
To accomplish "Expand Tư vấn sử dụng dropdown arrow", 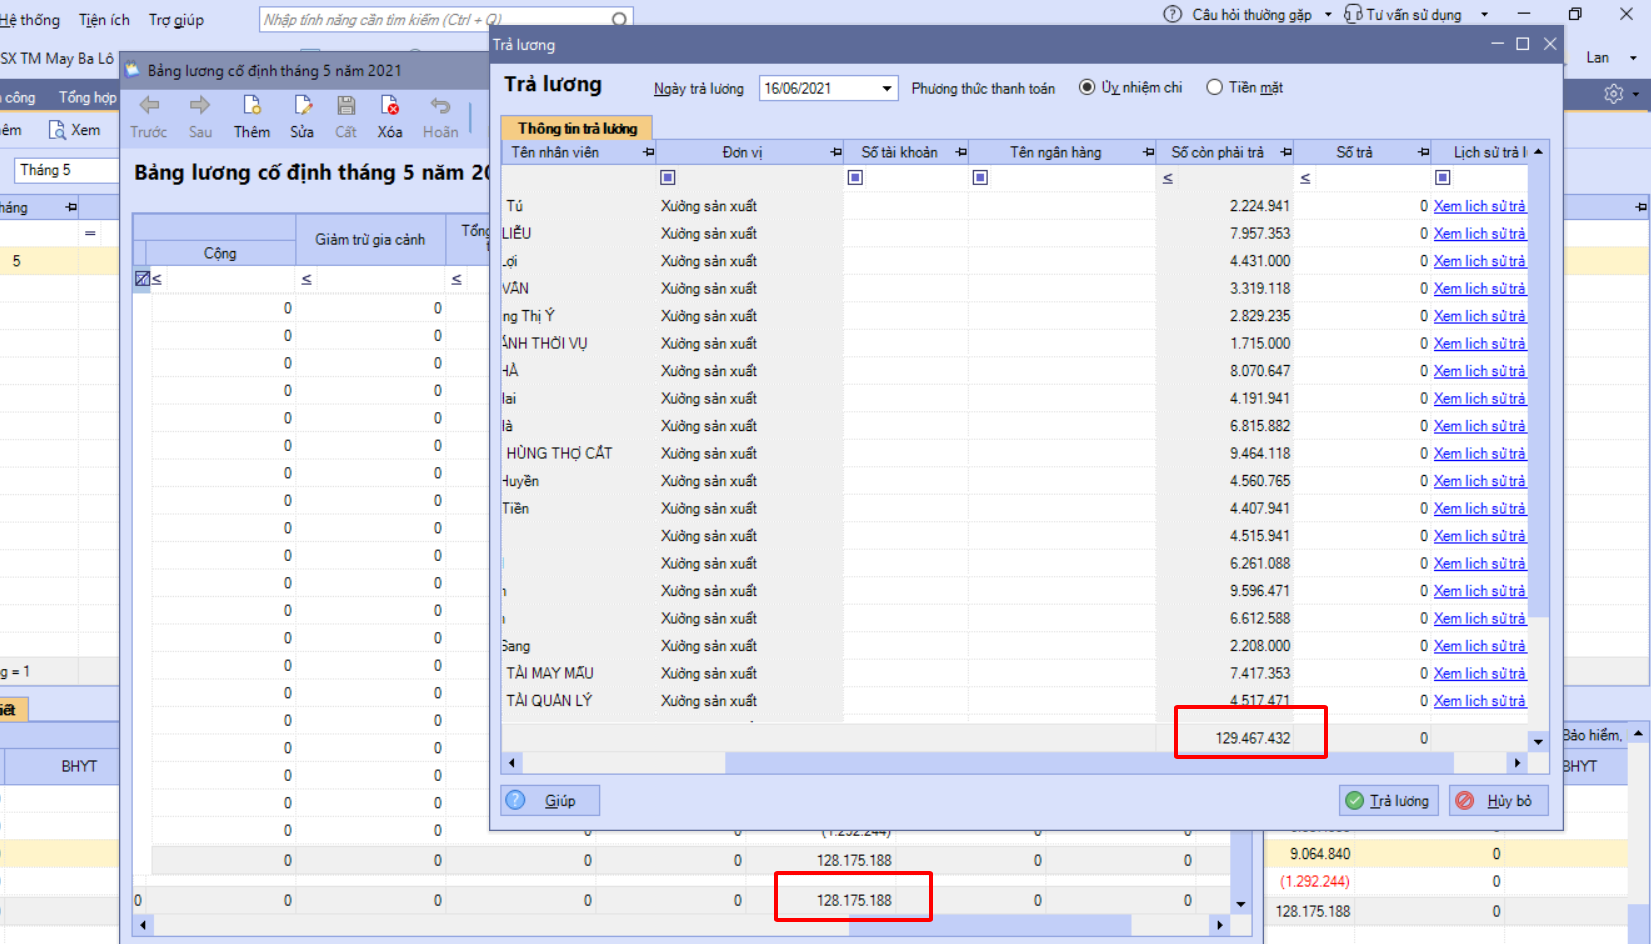I will 1484,15.
